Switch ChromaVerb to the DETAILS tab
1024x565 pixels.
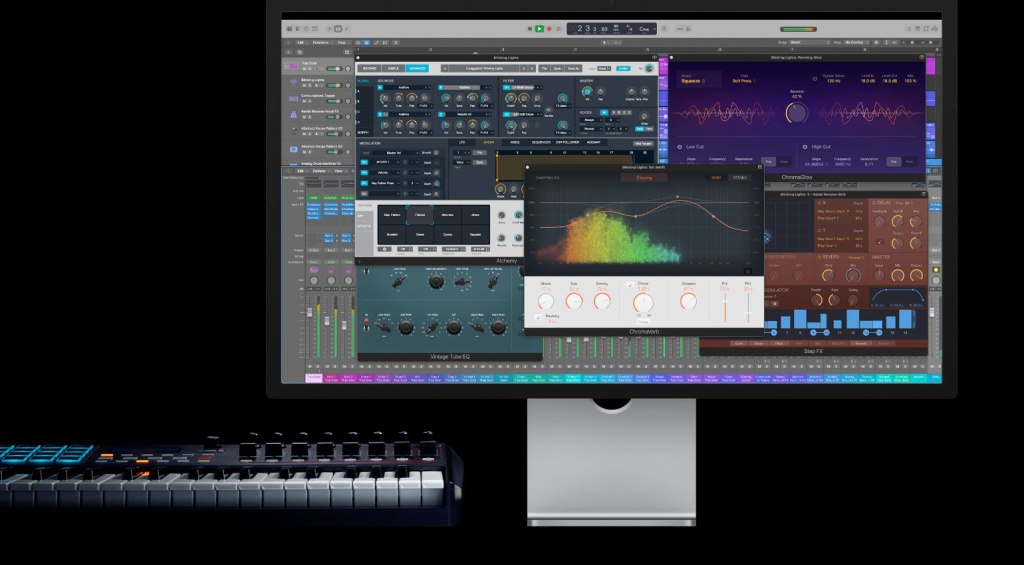coord(740,178)
